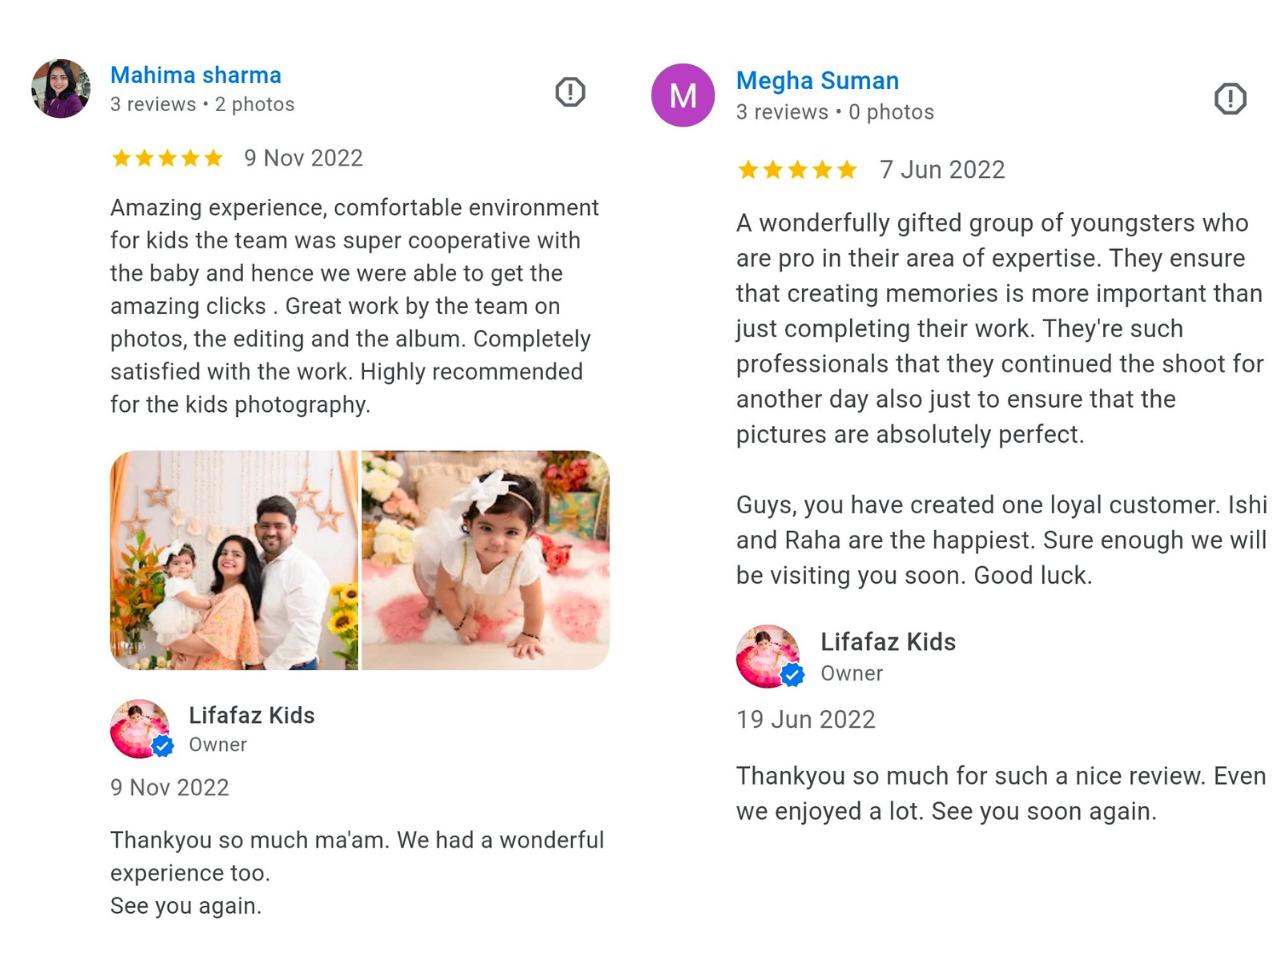Click Lifafaz Kids owner avatar under Megha's review
Viewport: 1280px width, 964px height.
point(768,656)
